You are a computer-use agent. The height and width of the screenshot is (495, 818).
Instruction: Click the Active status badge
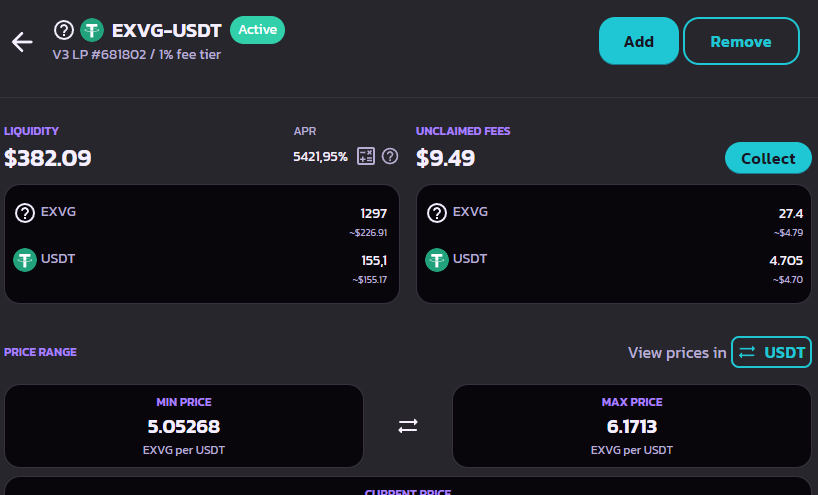pyautogui.click(x=257, y=30)
